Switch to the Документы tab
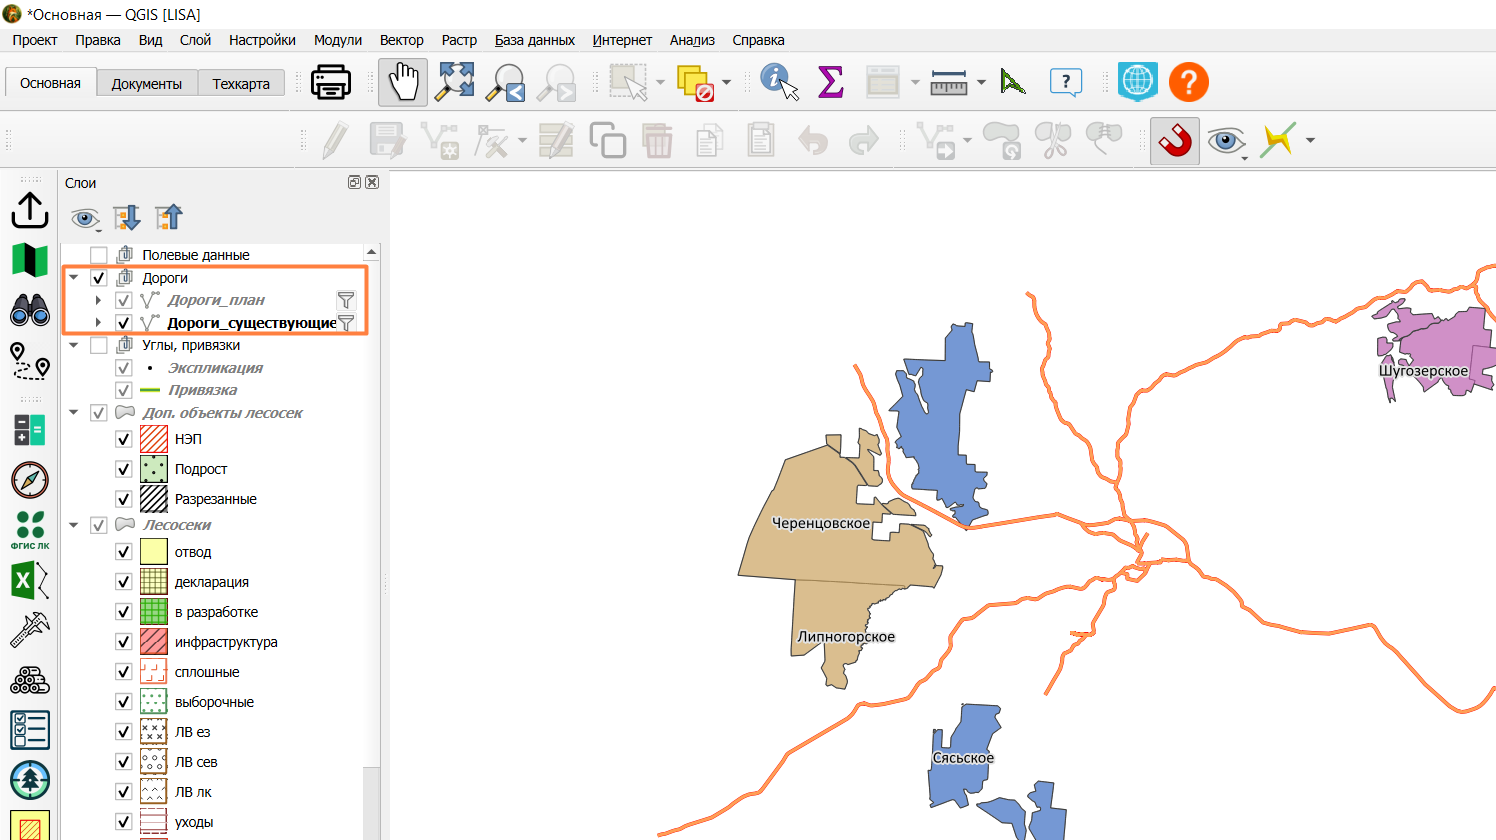The image size is (1496, 840). tap(147, 84)
